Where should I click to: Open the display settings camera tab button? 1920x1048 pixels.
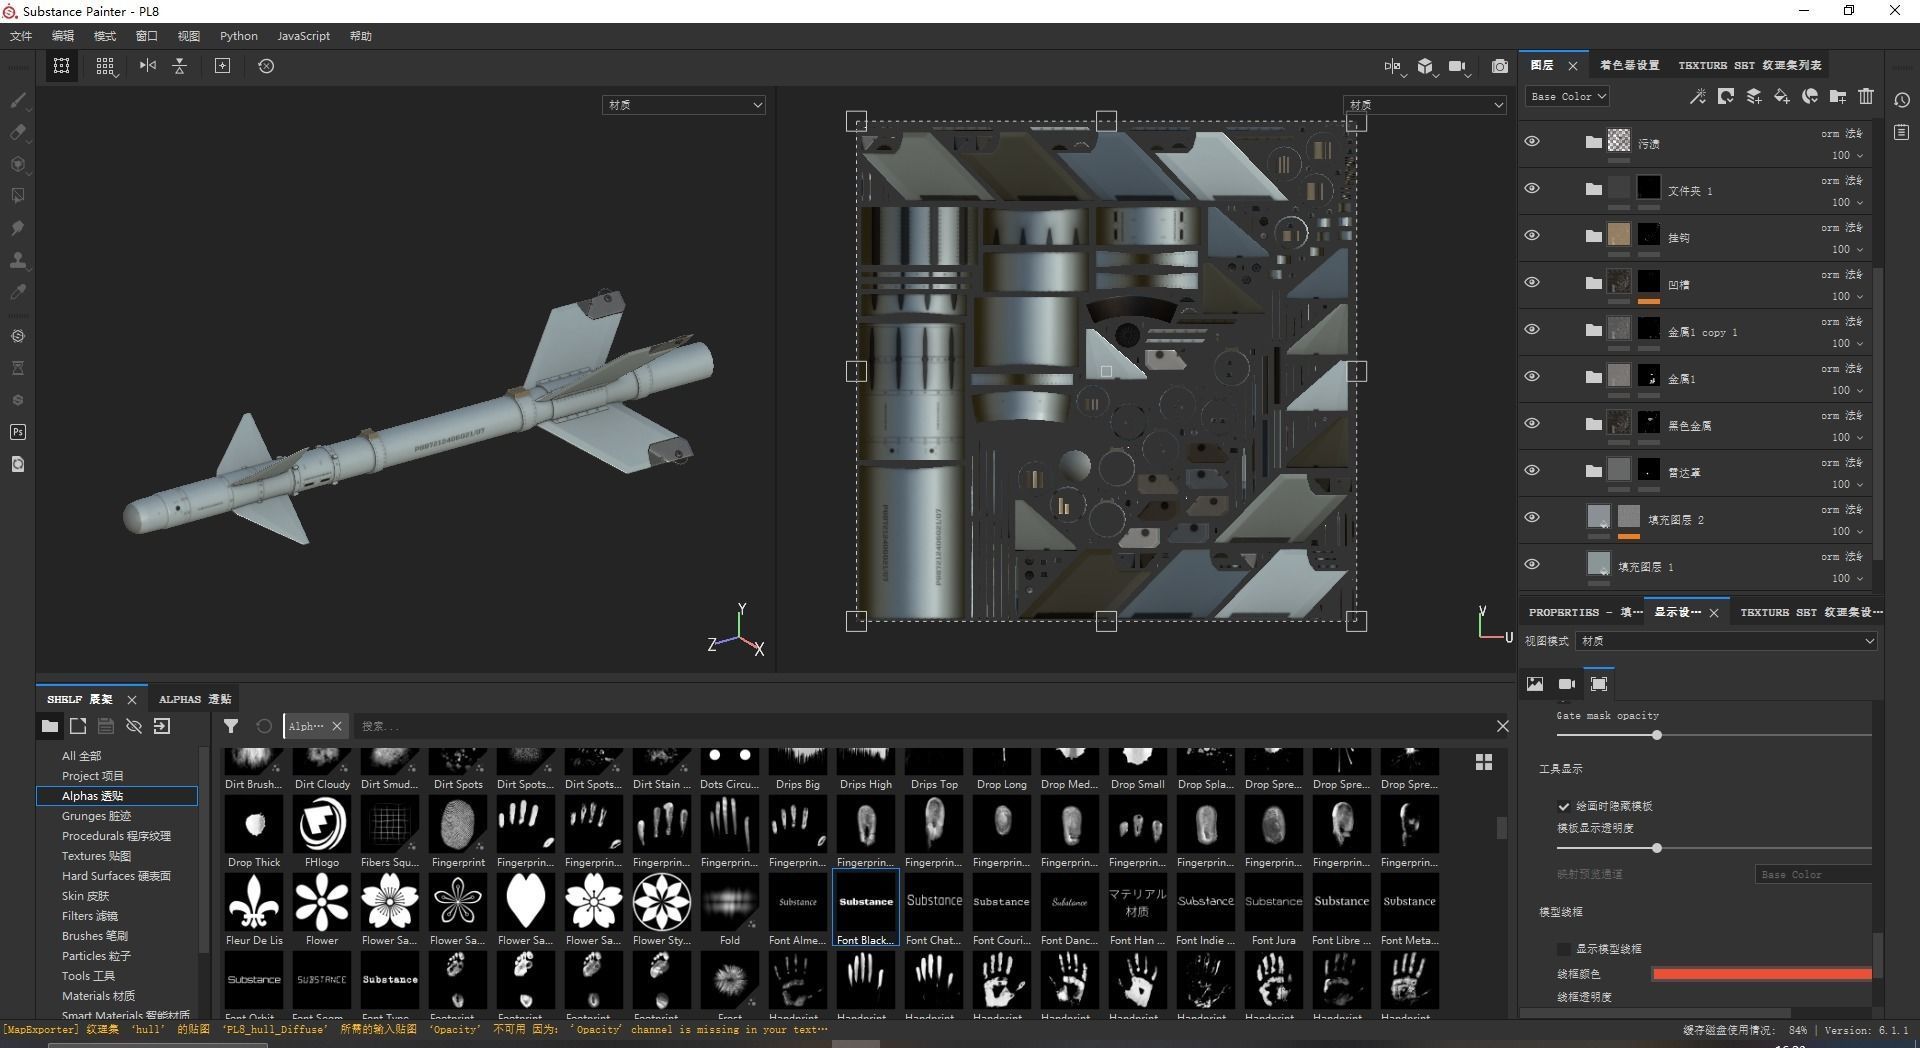1567,684
